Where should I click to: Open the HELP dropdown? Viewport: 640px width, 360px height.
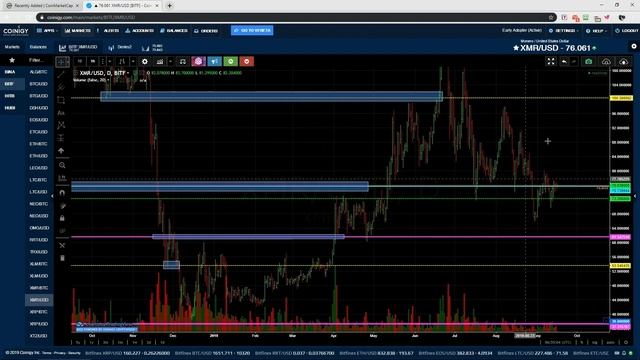coord(597,31)
